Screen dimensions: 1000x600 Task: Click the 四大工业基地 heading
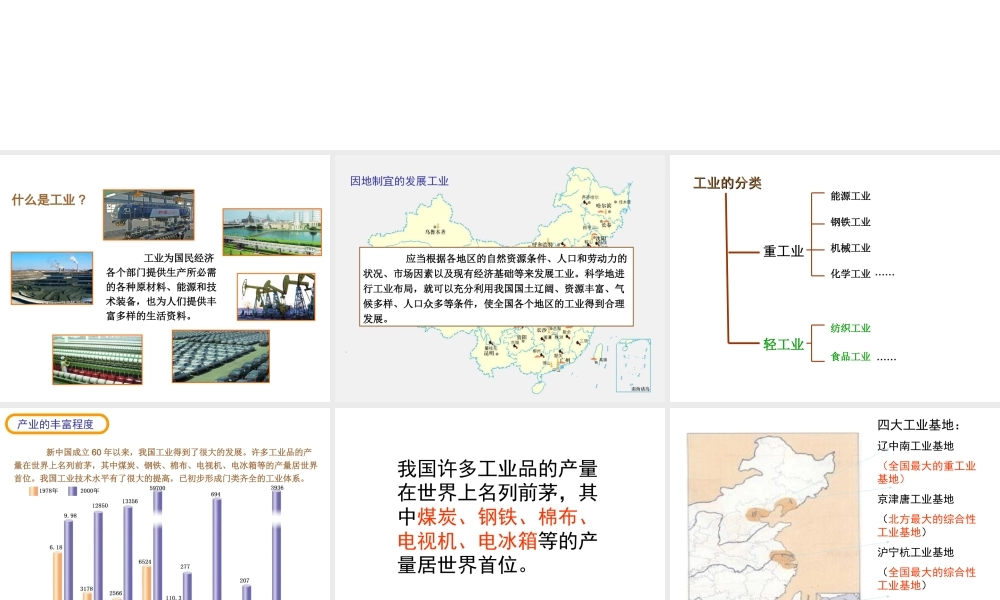click(x=918, y=425)
